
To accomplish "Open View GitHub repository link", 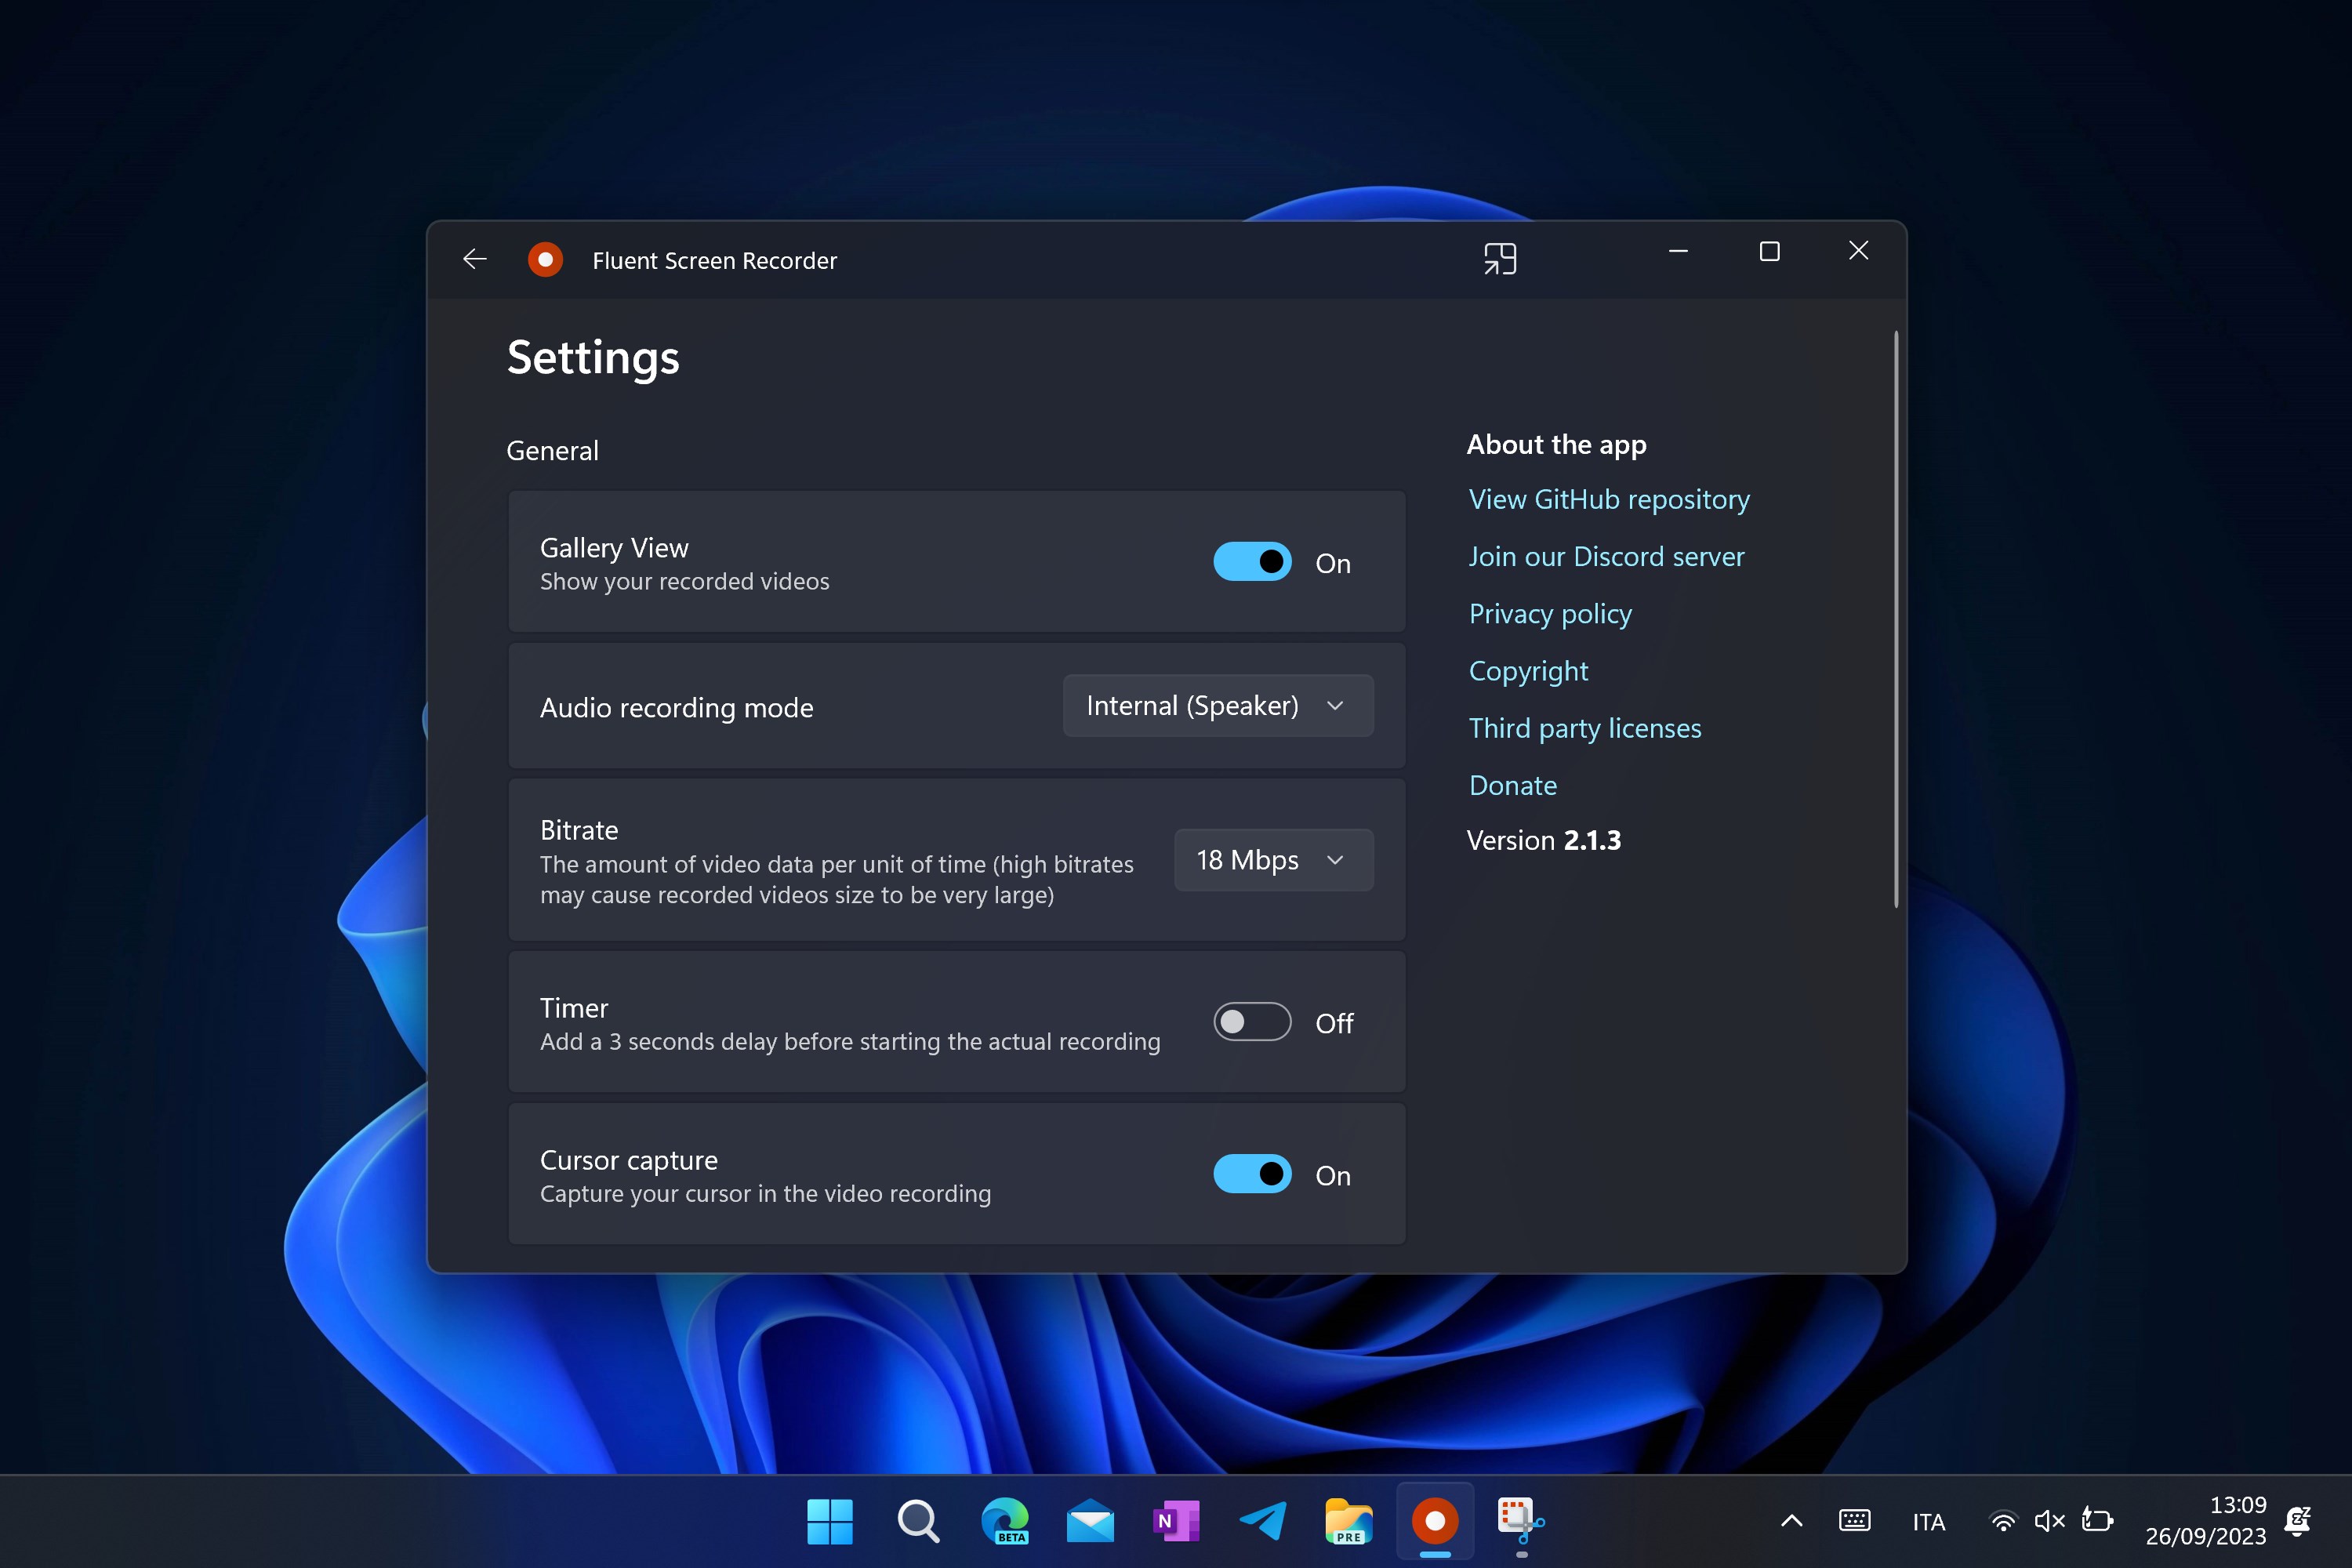I will coord(1609,499).
